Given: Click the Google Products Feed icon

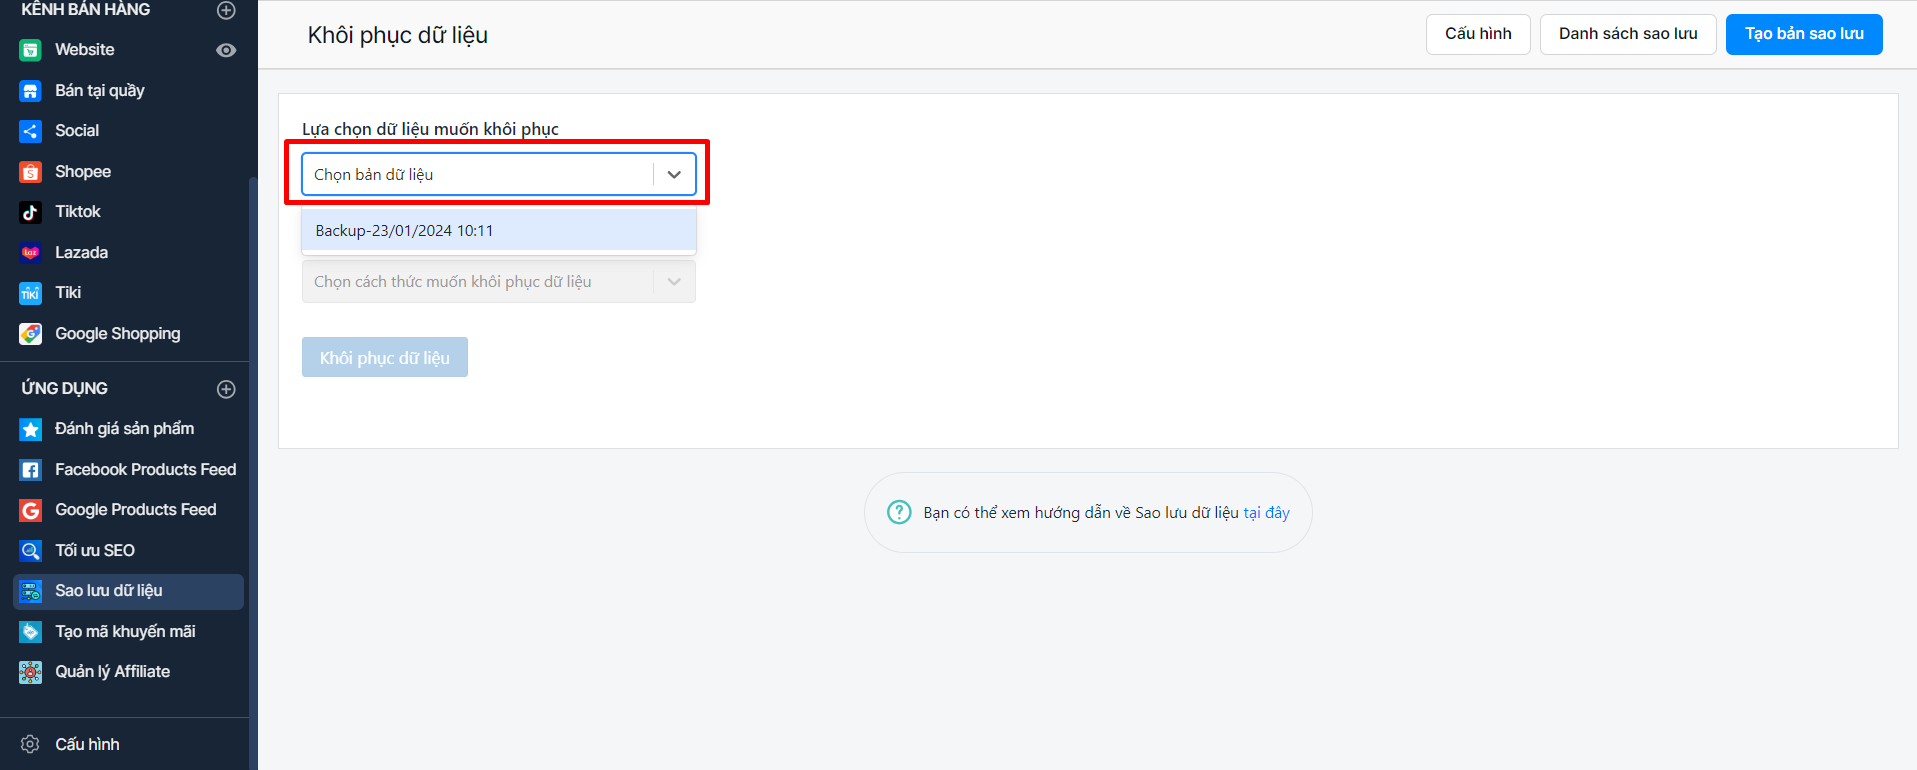Looking at the screenshot, I should [x=31, y=510].
